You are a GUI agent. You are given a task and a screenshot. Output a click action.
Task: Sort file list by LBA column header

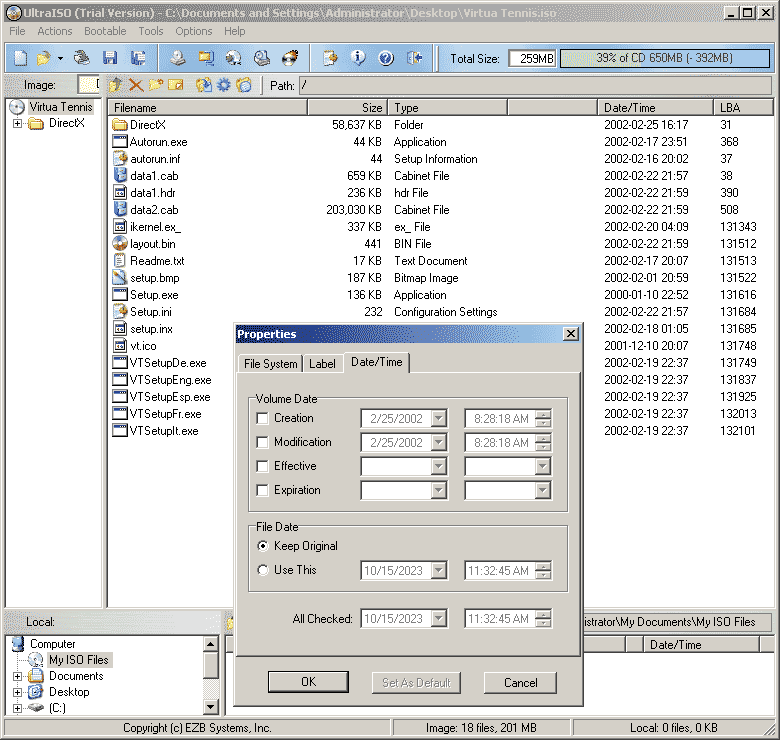coord(743,107)
